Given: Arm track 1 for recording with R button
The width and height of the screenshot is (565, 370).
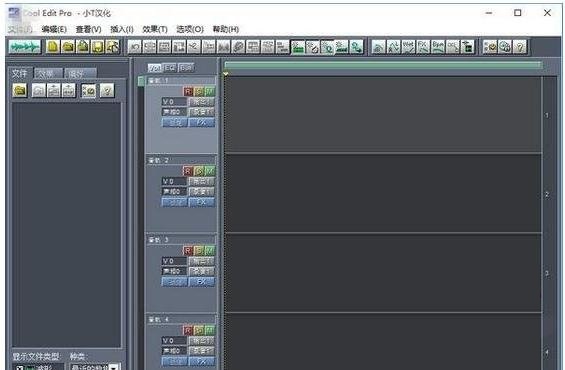Looking at the screenshot, I should coord(188,92).
